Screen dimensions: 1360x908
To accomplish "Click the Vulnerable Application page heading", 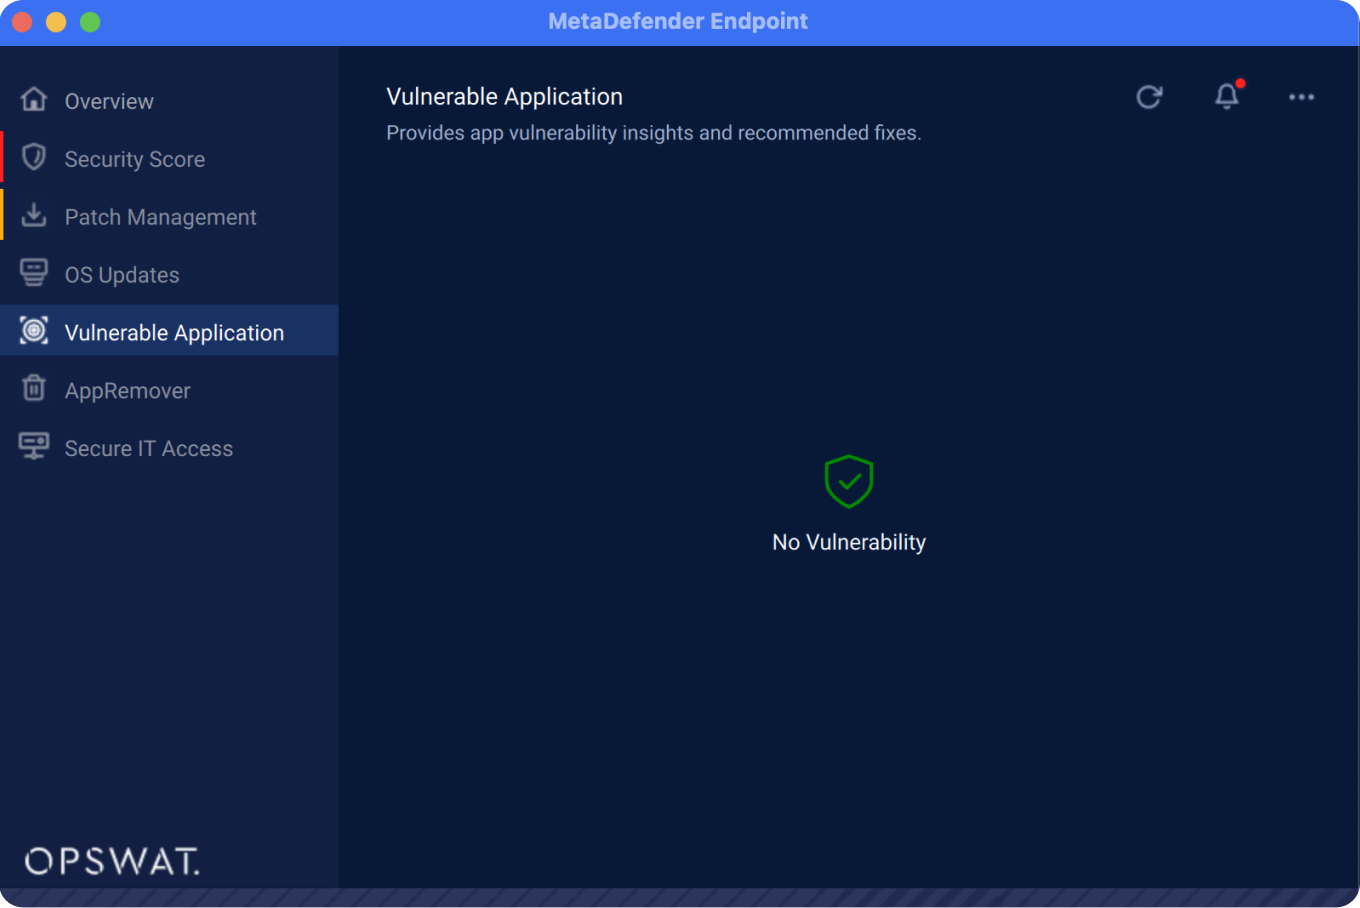I will 504,97.
